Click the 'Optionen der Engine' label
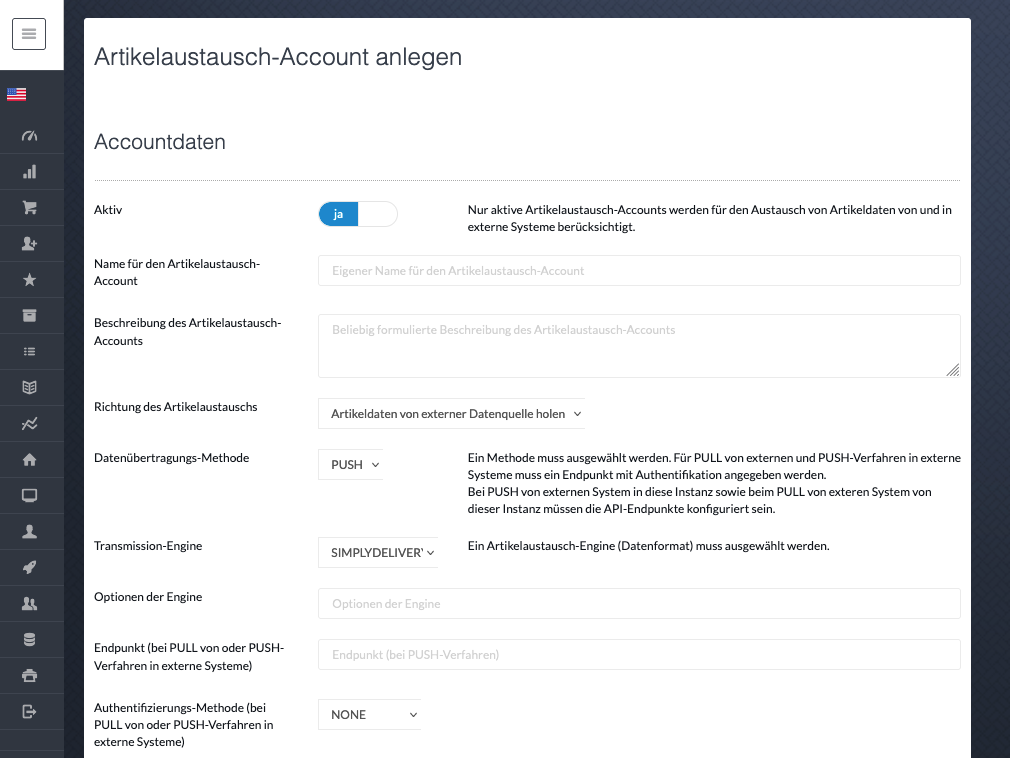The image size is (1010, 758). click(148, 597)
